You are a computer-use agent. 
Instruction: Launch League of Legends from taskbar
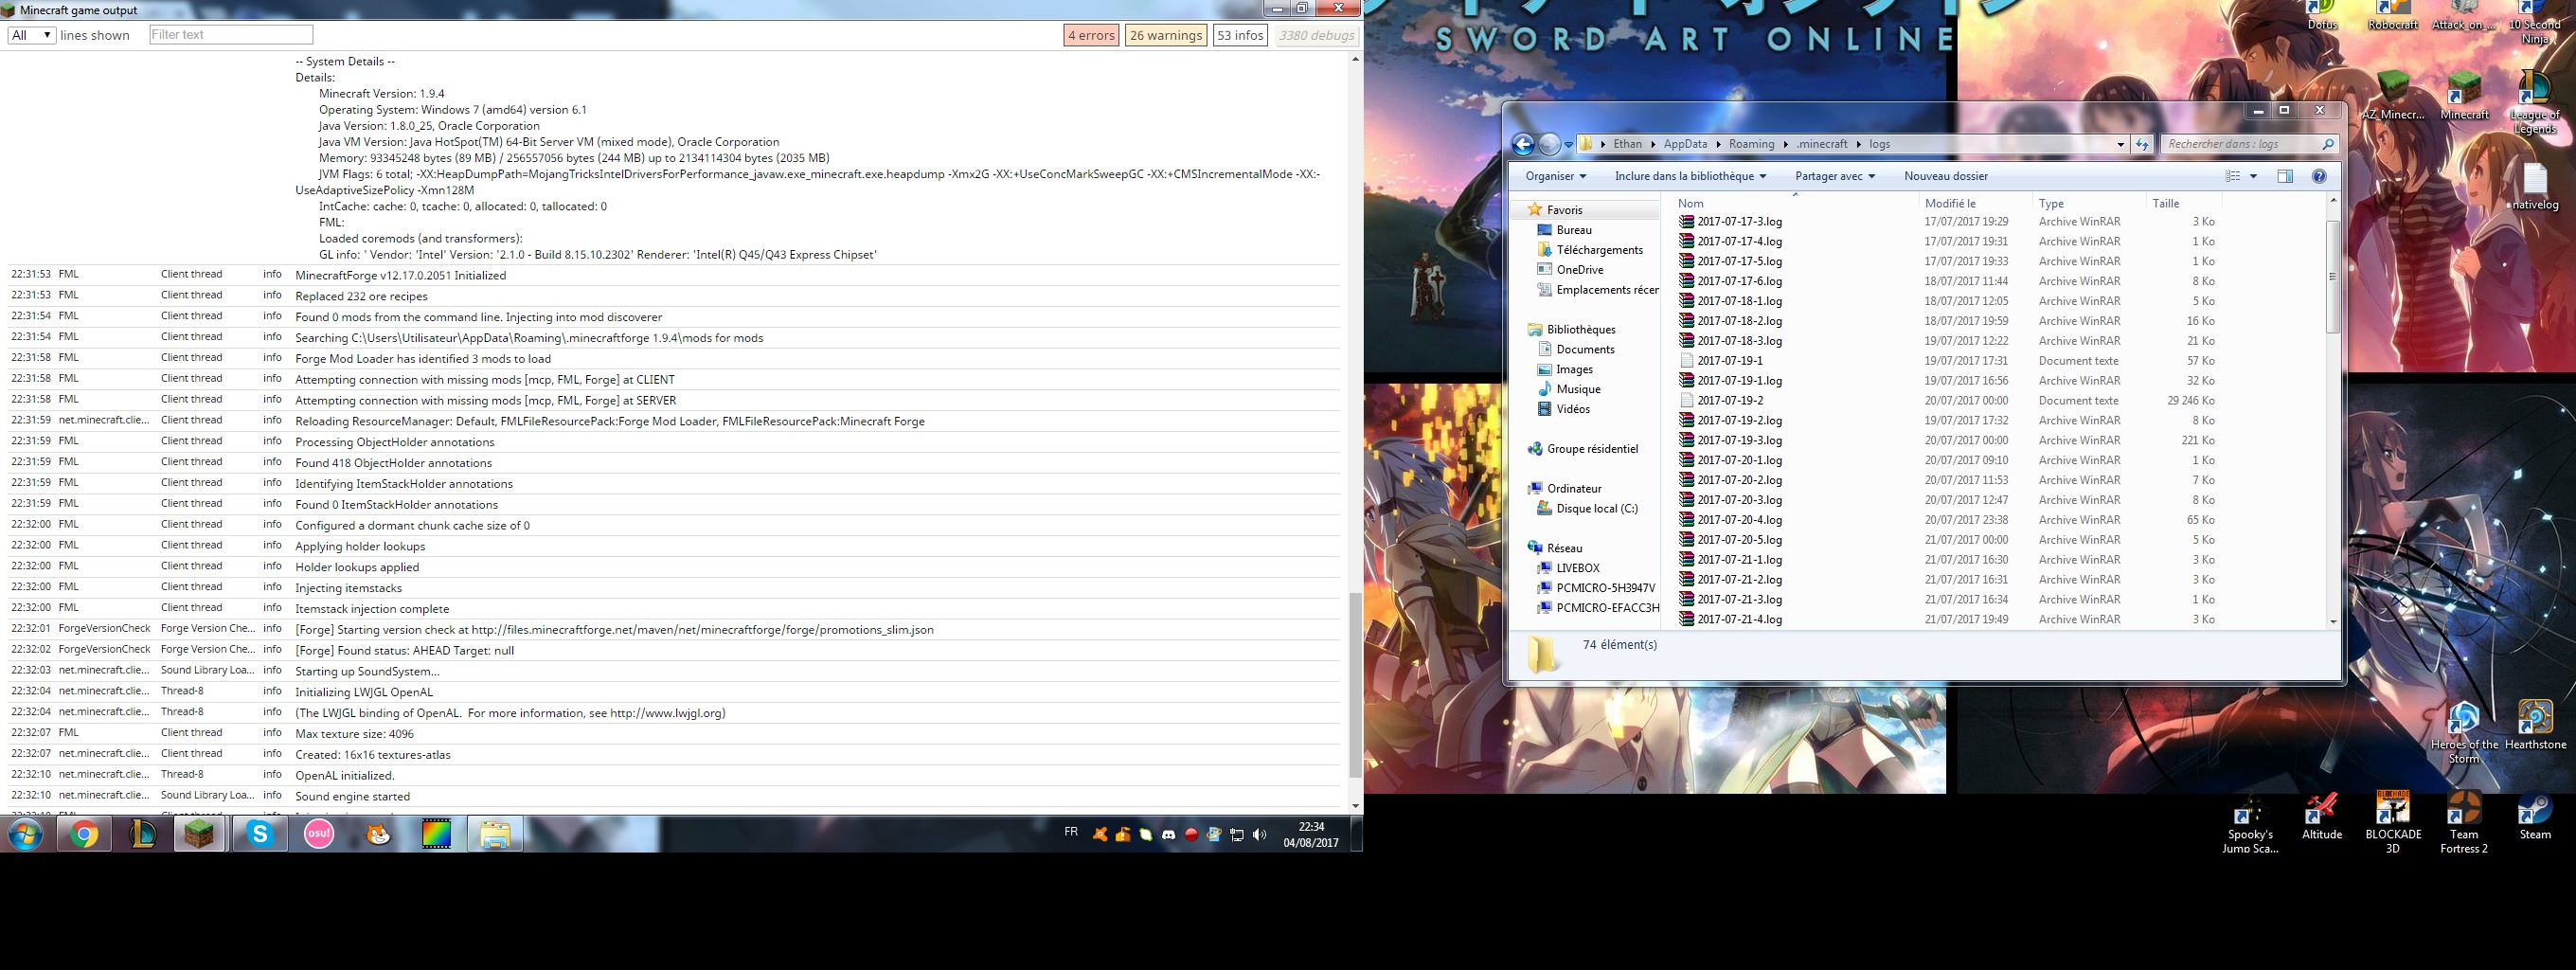click(143, 834)
